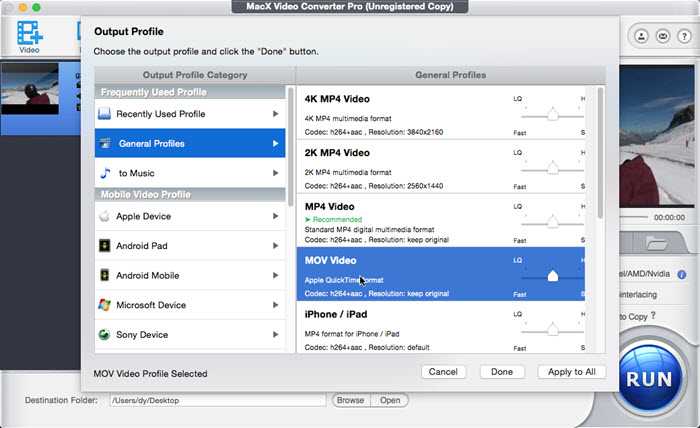Viewport: 700px width, 428px height.
Task: Click the Mobile Video Profile header
Action: pyautogui.click(x=190, y=195)
